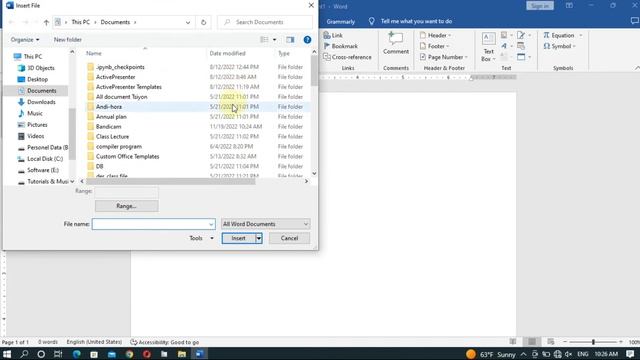
Task: Click the Bookmark flag icon in ribbon
Action: coord(327,46)
